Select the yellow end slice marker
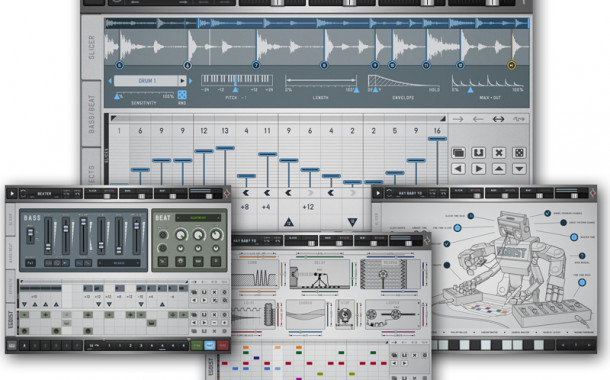The height and width of the screenshot is (380, 610). [x=512, y=65]
